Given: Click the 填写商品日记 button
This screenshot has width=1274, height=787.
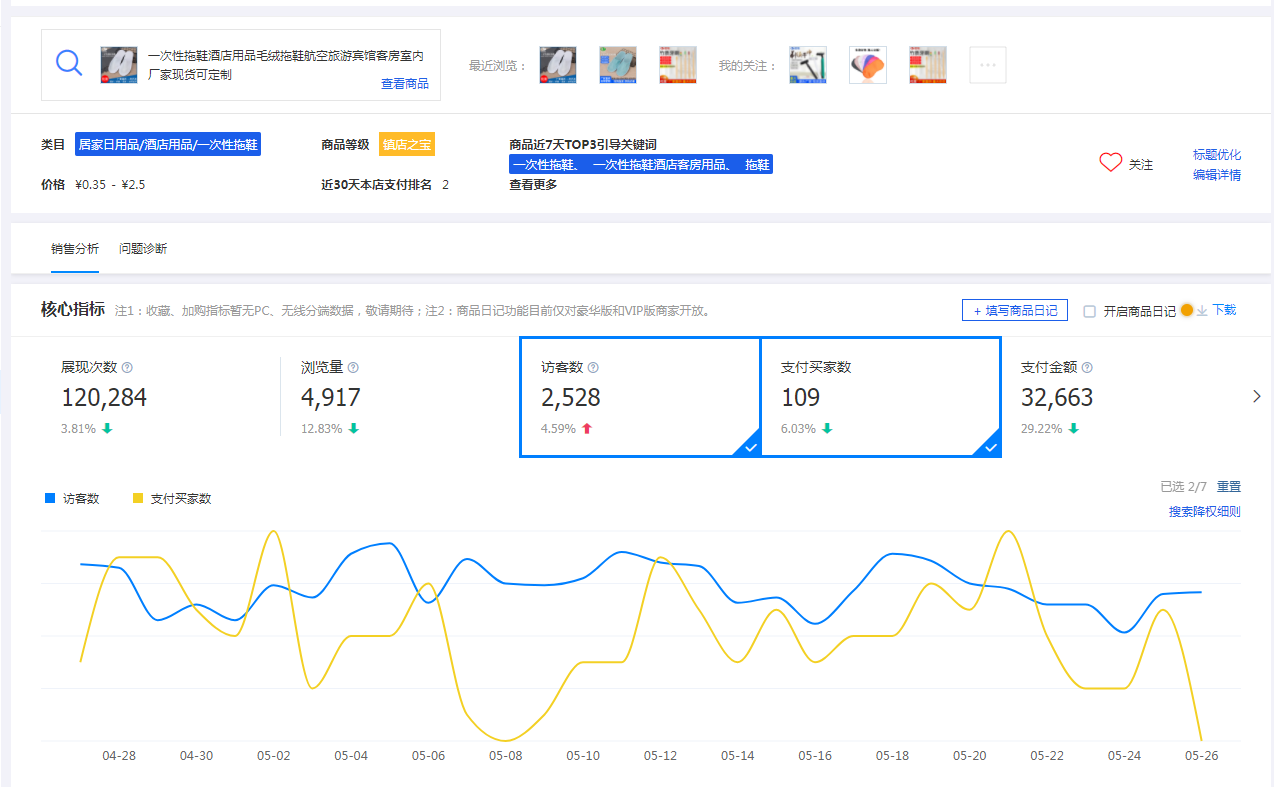Looking at the screenshot, I should pyautogui.click(x=1014, y=311).
